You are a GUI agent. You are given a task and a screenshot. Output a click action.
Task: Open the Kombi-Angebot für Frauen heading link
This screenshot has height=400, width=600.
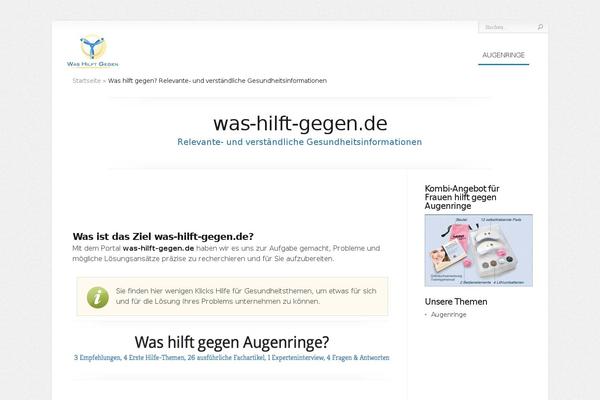(x=462, y=197)
